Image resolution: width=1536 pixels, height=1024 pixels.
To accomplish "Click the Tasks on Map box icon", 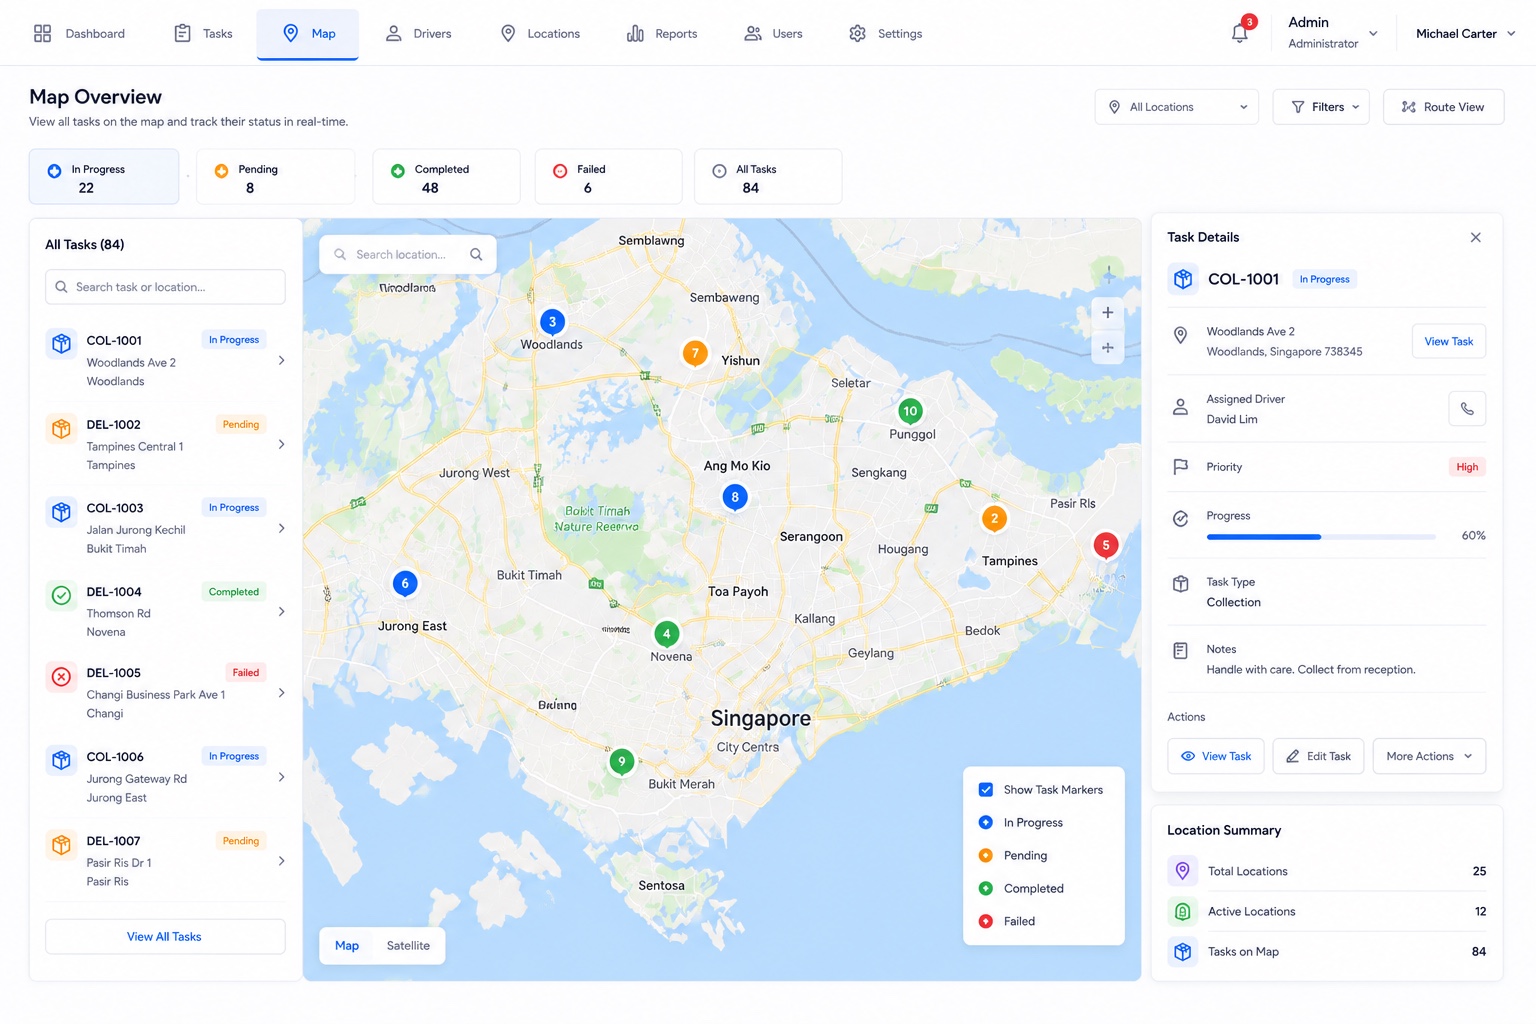I will click(1183, 952).
